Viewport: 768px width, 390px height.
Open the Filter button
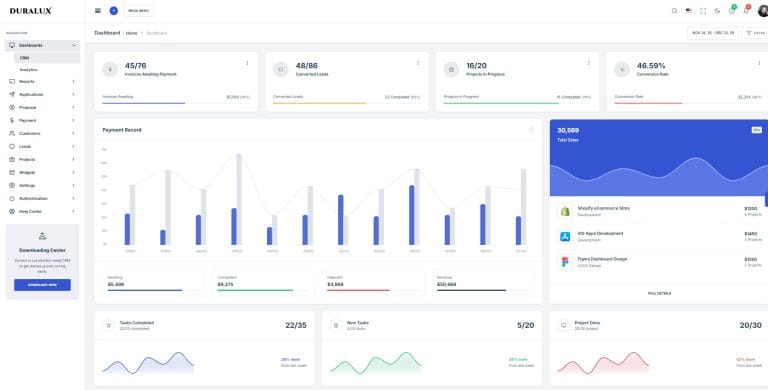[755, 33]
